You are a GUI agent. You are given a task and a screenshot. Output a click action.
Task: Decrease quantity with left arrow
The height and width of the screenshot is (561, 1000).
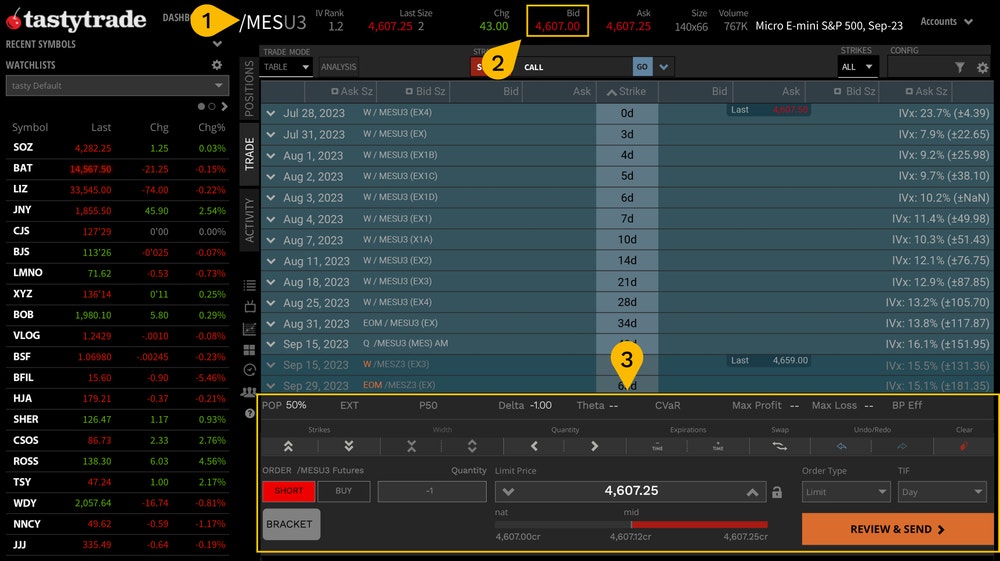pyautogui.click(x=534, y=446)
